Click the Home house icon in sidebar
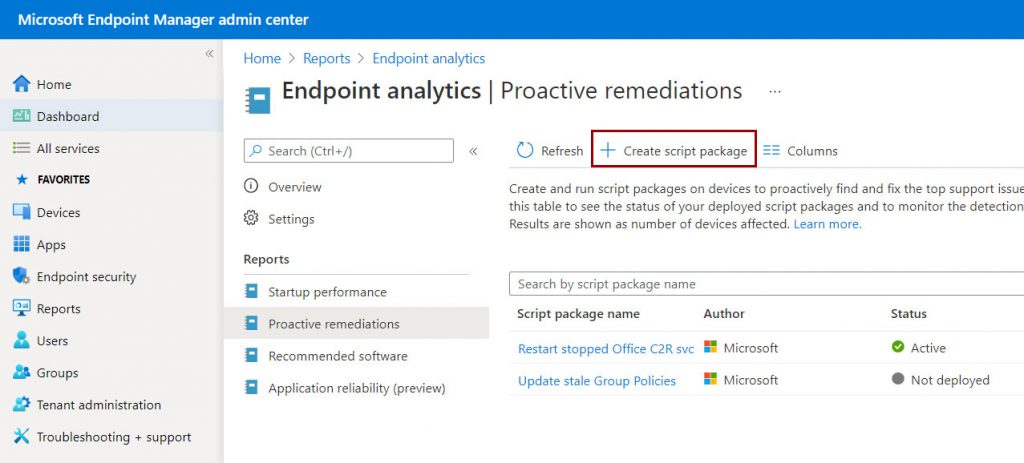Viewport: 1024px width, 463px height. click(22, 84)
